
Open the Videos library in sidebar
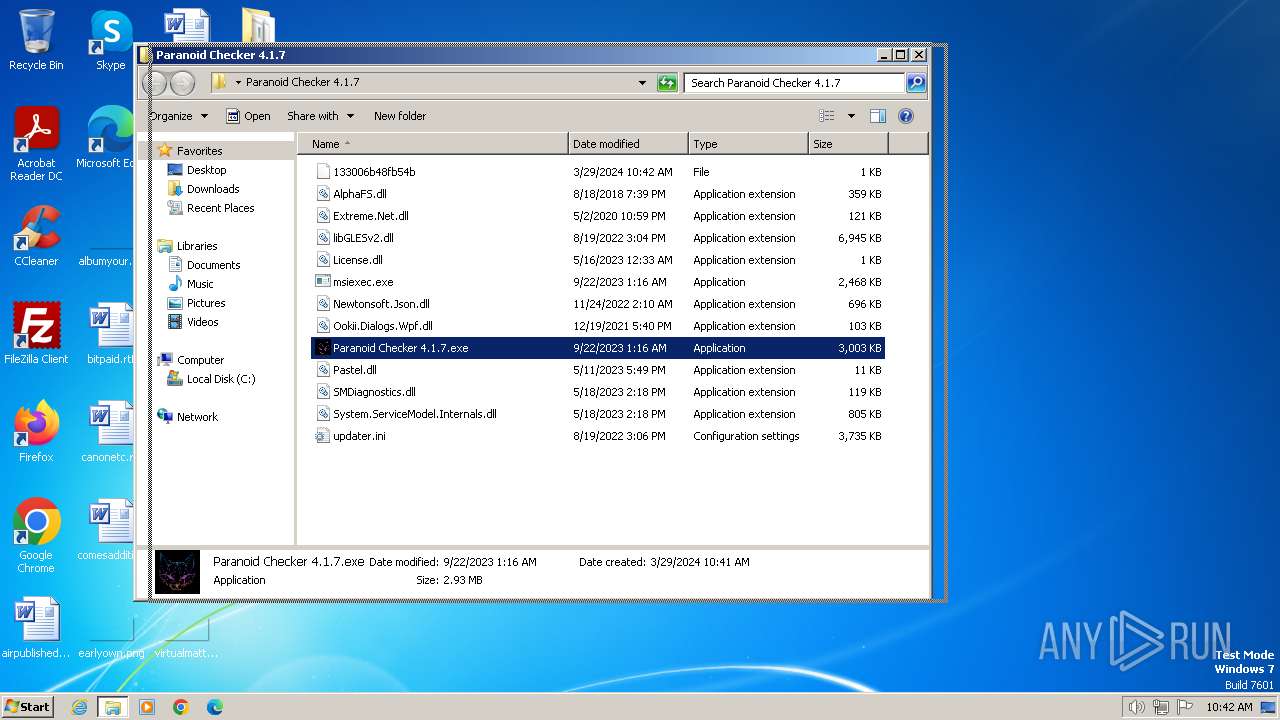point(202,322)
